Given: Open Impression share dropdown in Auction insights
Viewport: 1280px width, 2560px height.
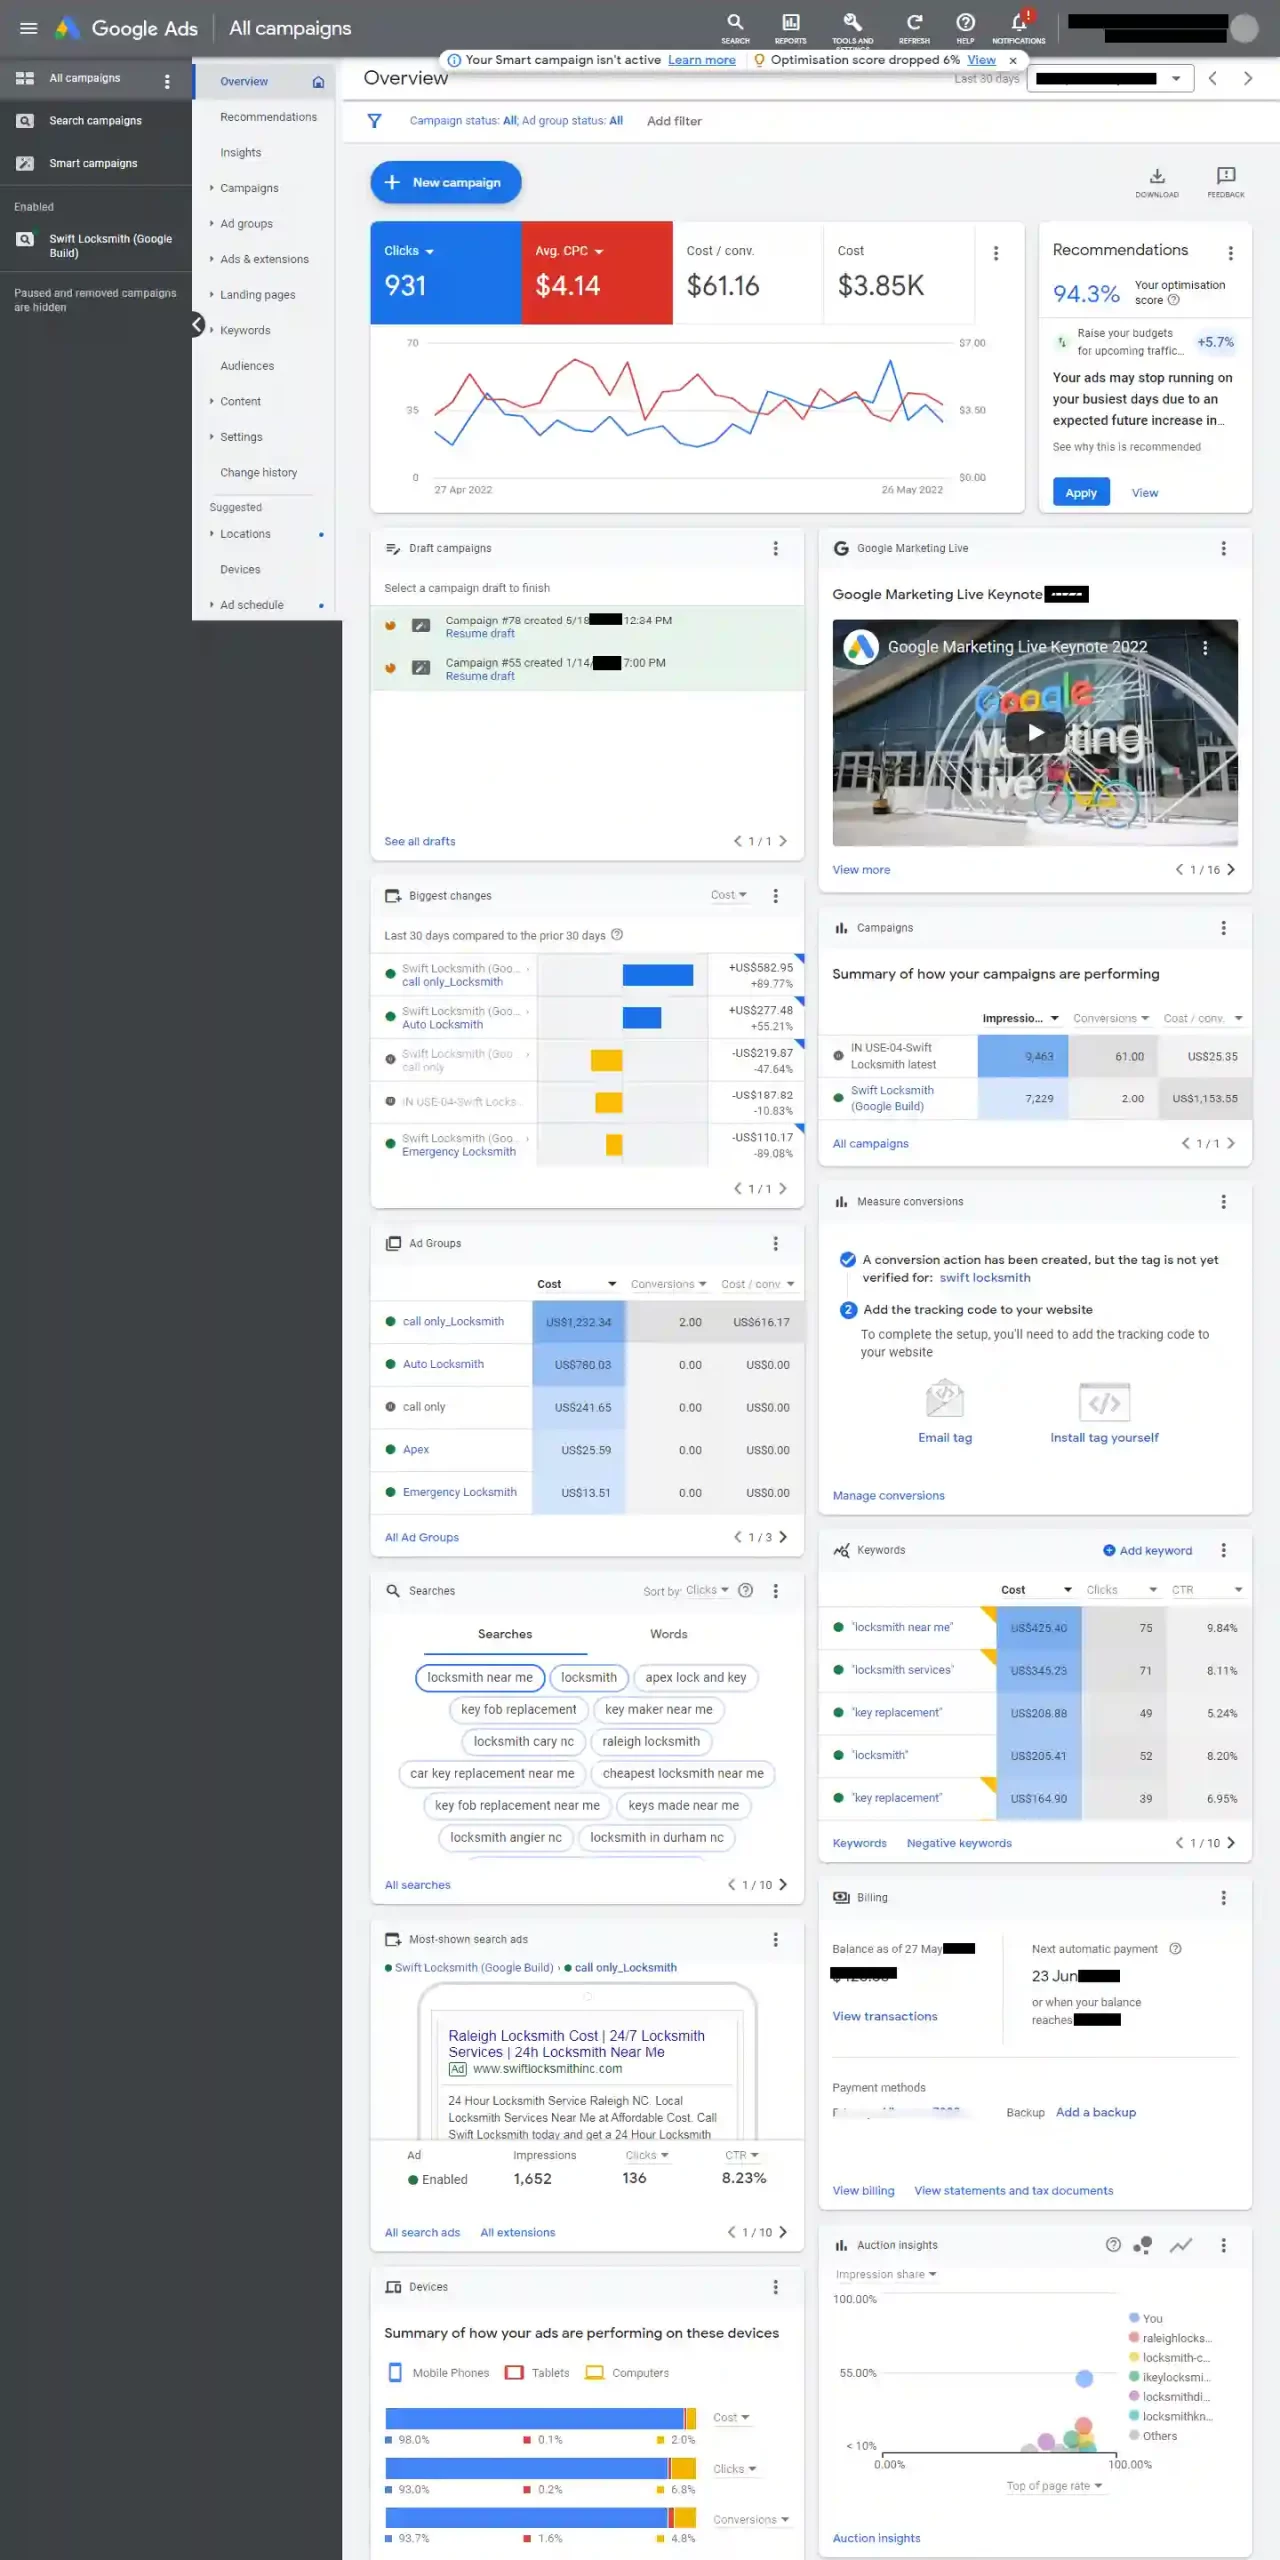Looking at the screenshot, I should (x=886, y=2274).
